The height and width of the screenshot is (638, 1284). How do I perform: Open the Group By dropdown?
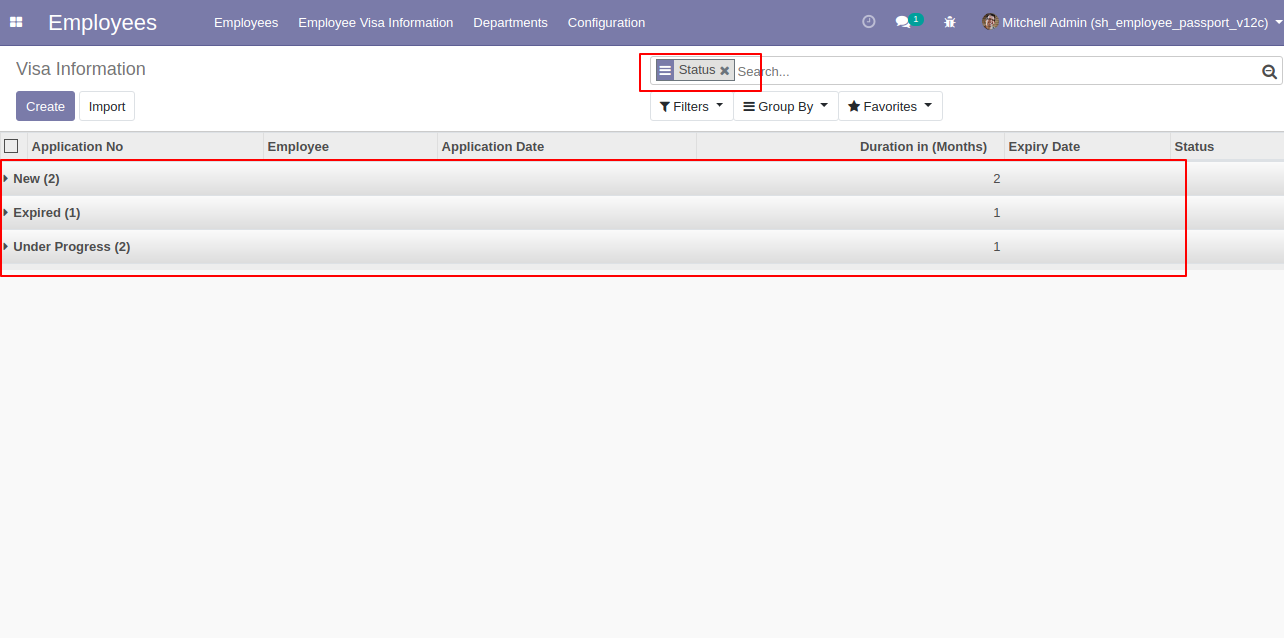(x=785, y=106)
